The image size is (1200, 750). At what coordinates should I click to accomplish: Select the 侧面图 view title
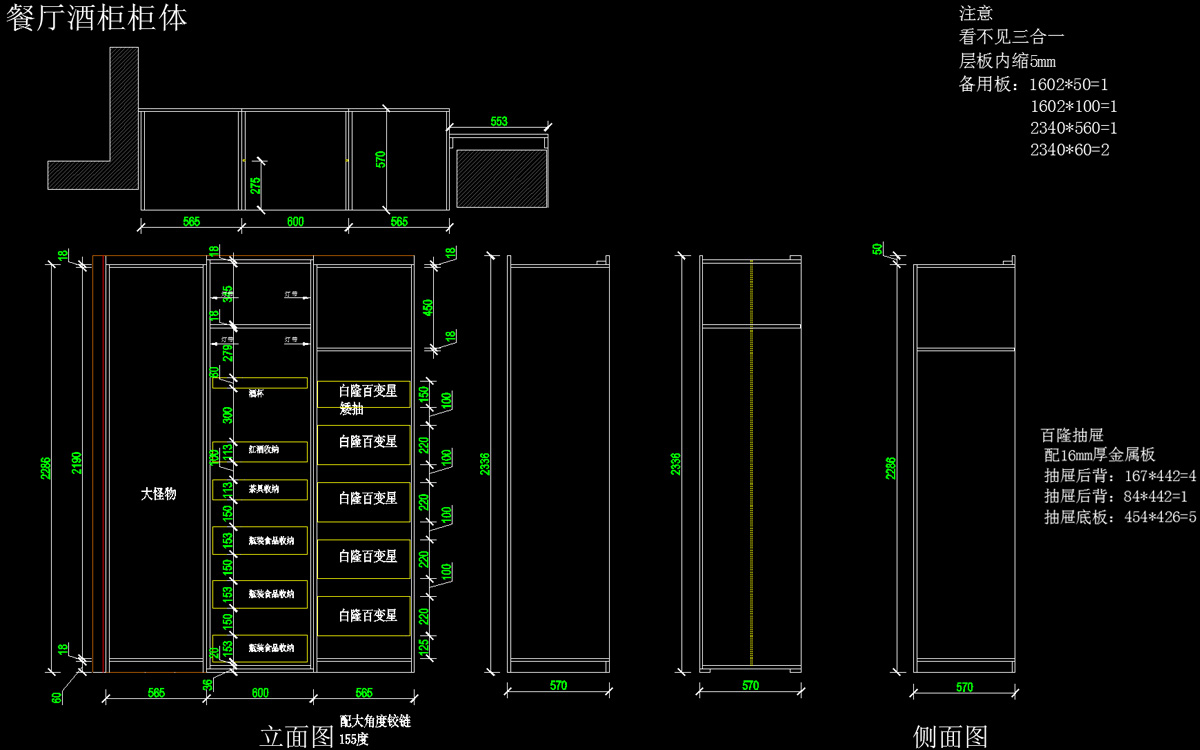950,737
